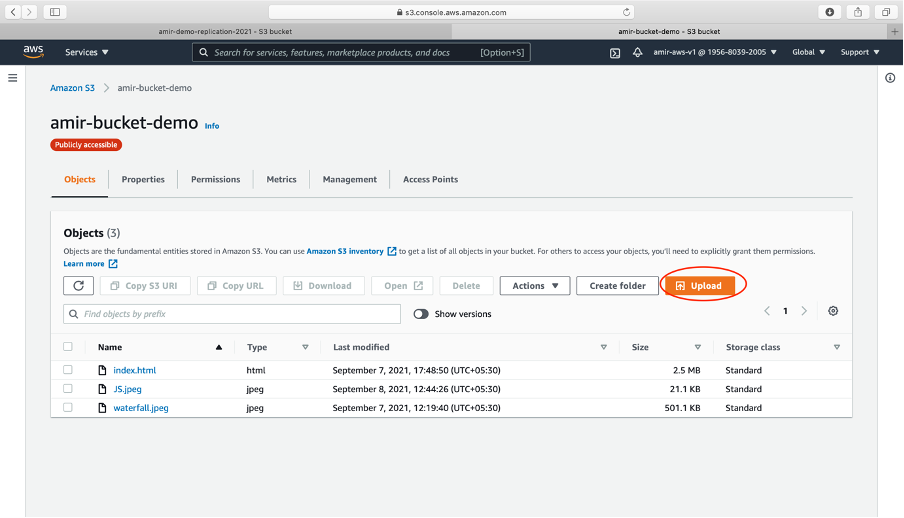Click the Download button
The width and height of the screenshot is (904, 518).
tap(323, 286)
